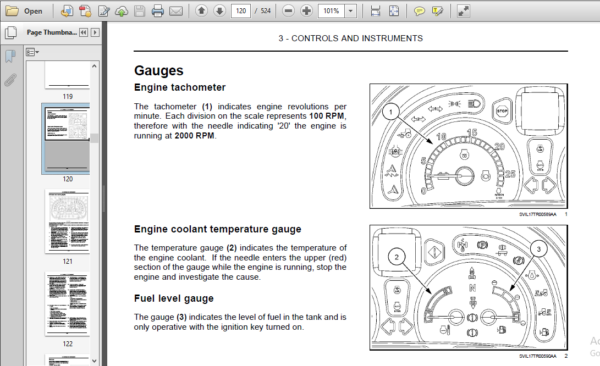The image size is (600, 366).
Task: Toggle the bookmarks panel icon
Action: click(10, 56)
